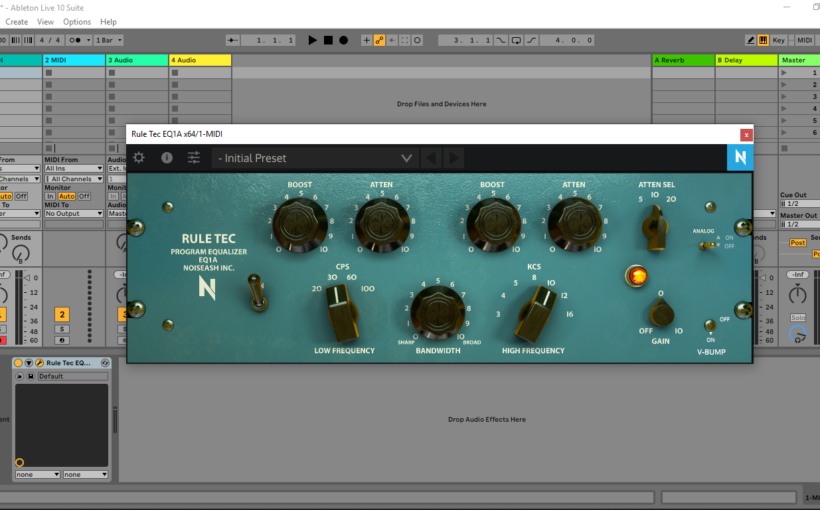
Task: Open plugin settings gear icon
Action: click(139, 157)
